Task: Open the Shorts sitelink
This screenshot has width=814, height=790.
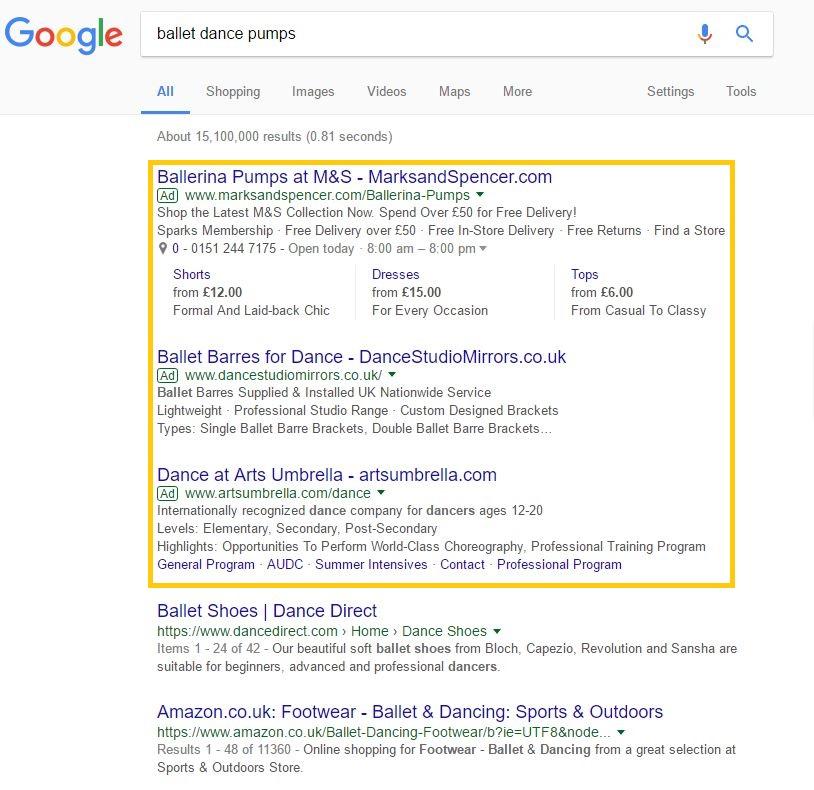Action: coord(192,274)
